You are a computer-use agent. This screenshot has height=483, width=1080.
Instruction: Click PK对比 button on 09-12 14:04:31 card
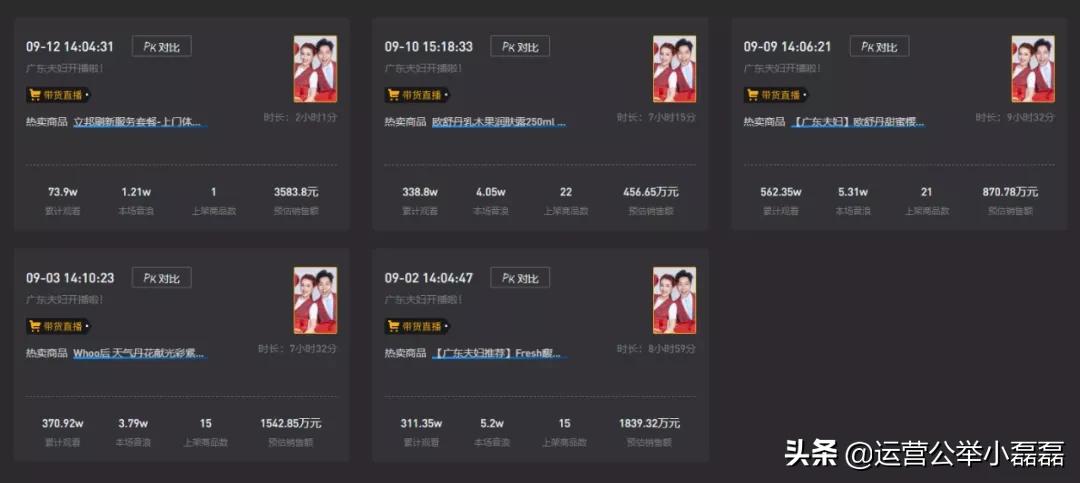tap(161, 46)
